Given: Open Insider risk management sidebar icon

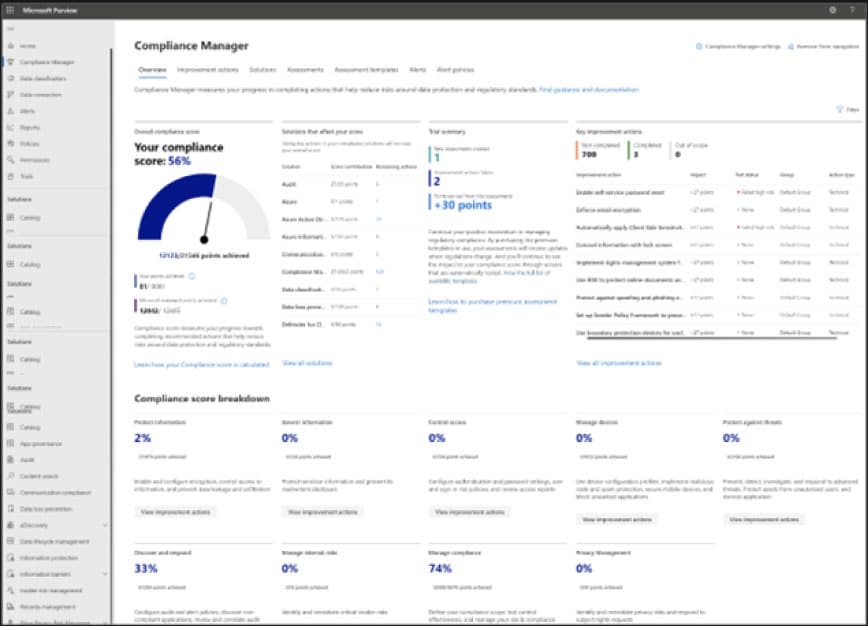Looking at the screenshot, I should click(x=11, y=590).
